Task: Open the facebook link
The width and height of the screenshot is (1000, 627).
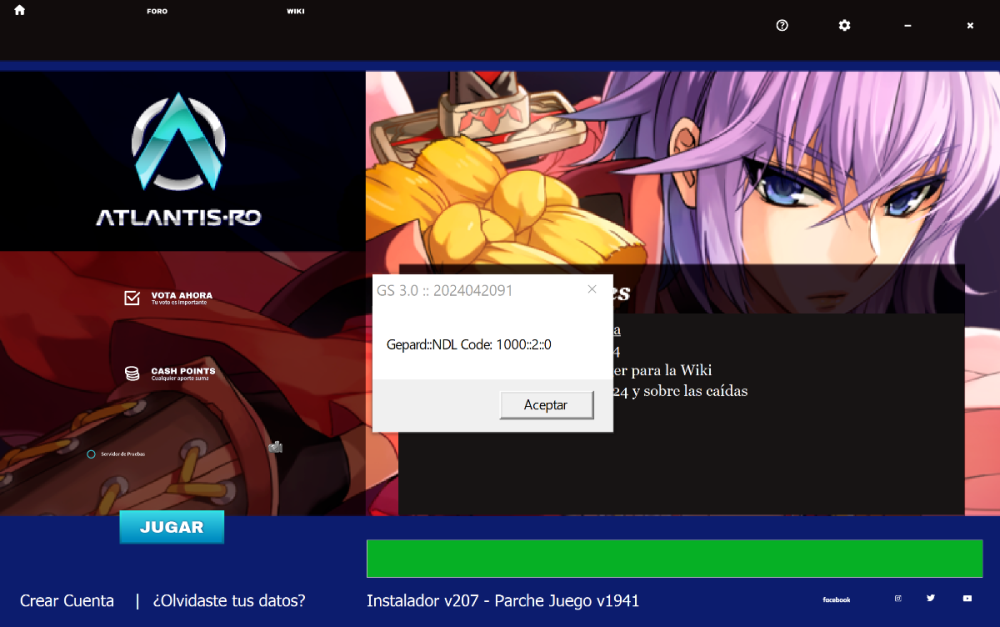Action: point(836,600)
